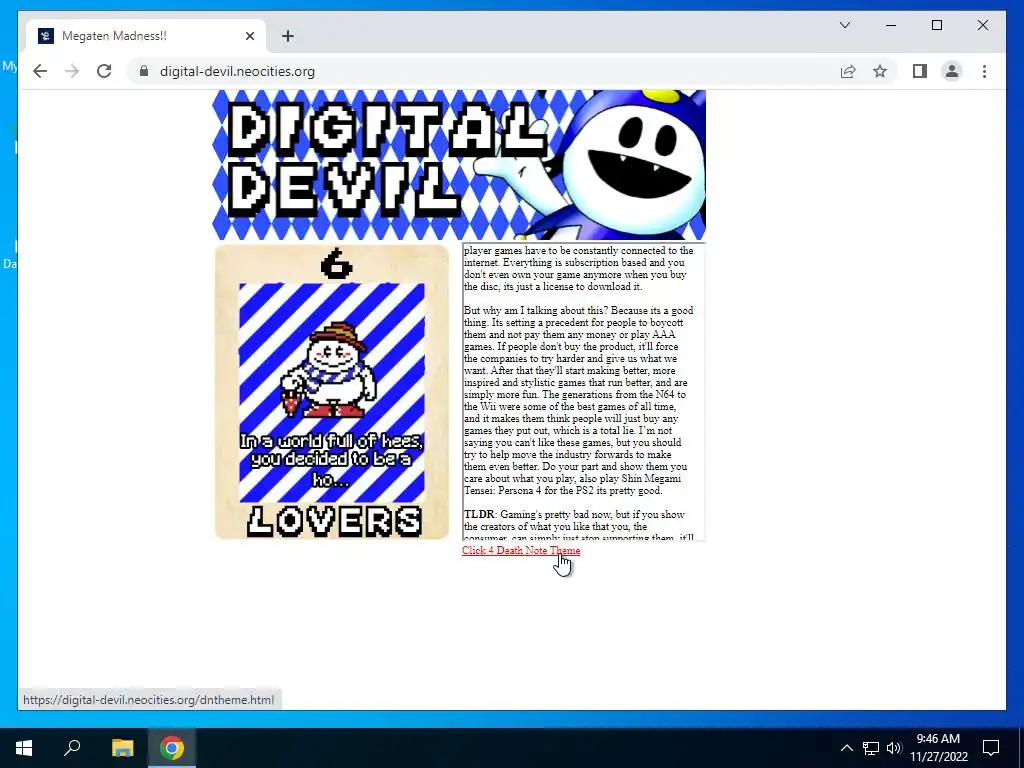Screen dimensions: 1024x768
Task: Open a new tab with plus button
Action: (x=288, y=36)
